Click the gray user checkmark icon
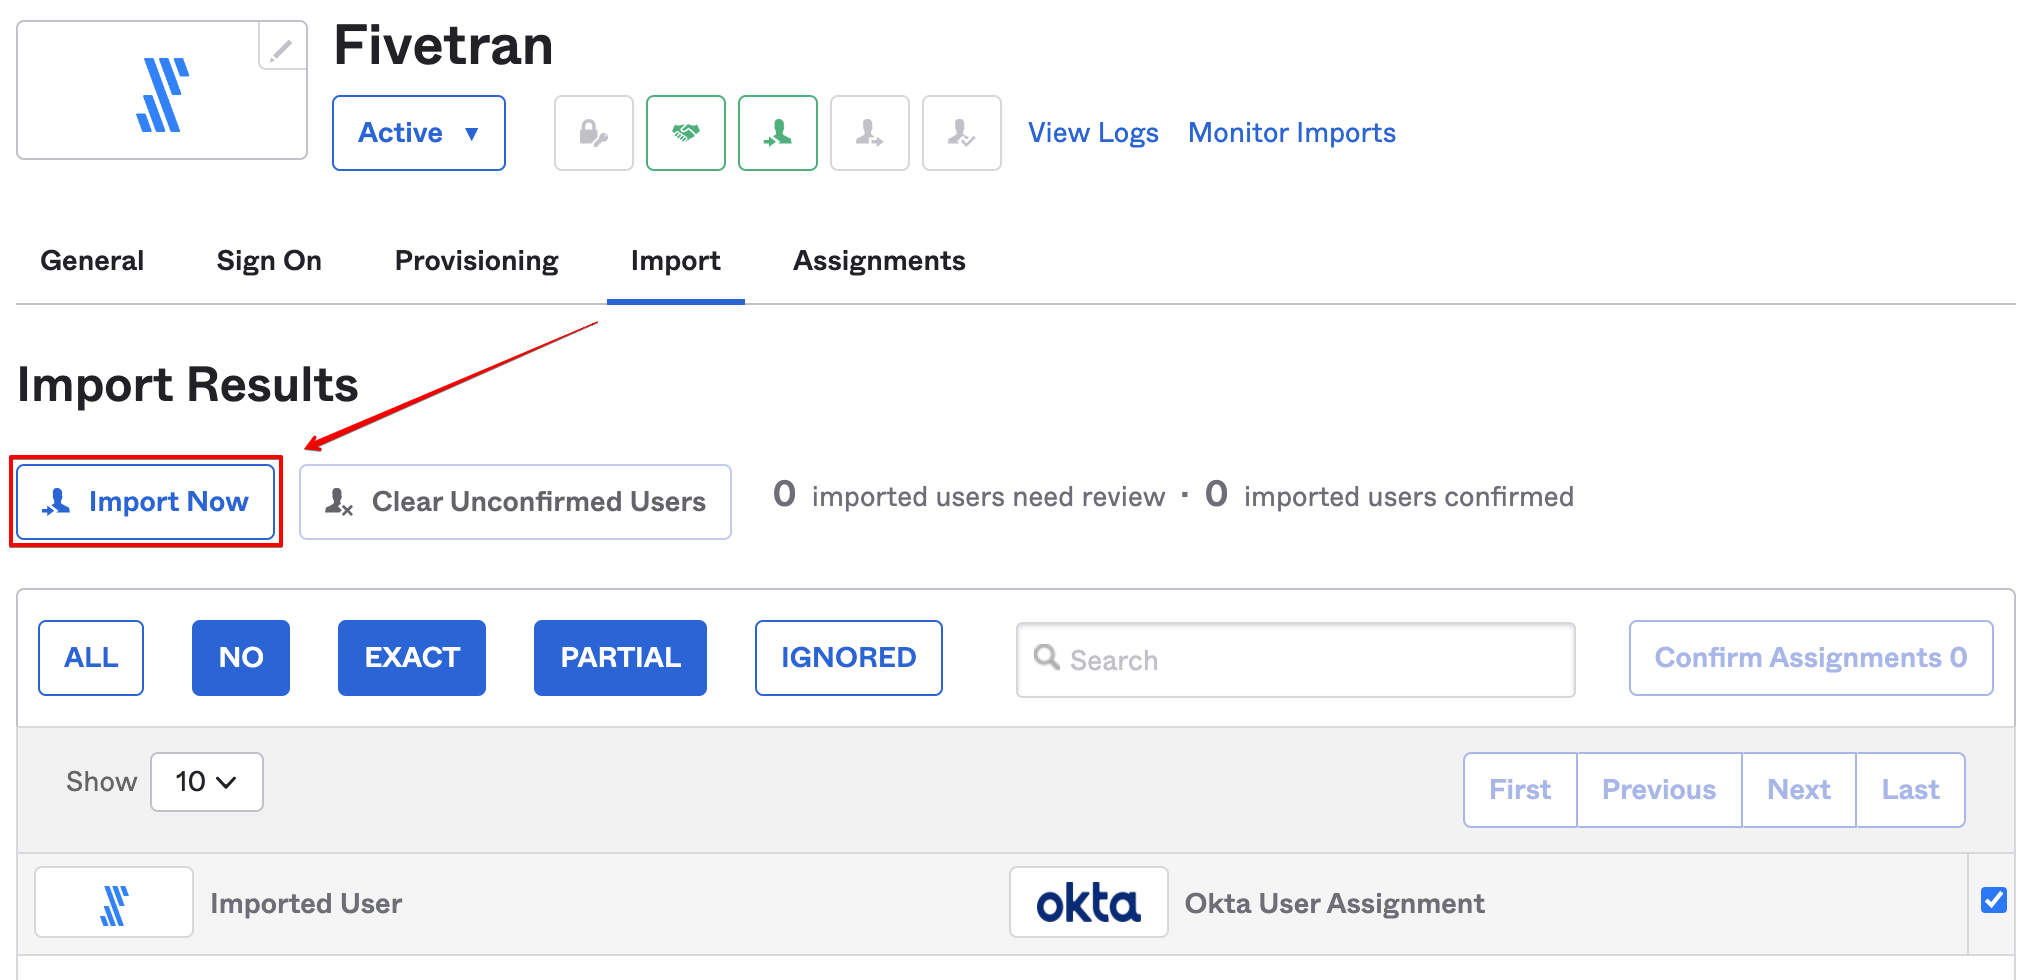Viewport: 2036px width, 980px height. [962, 133]
